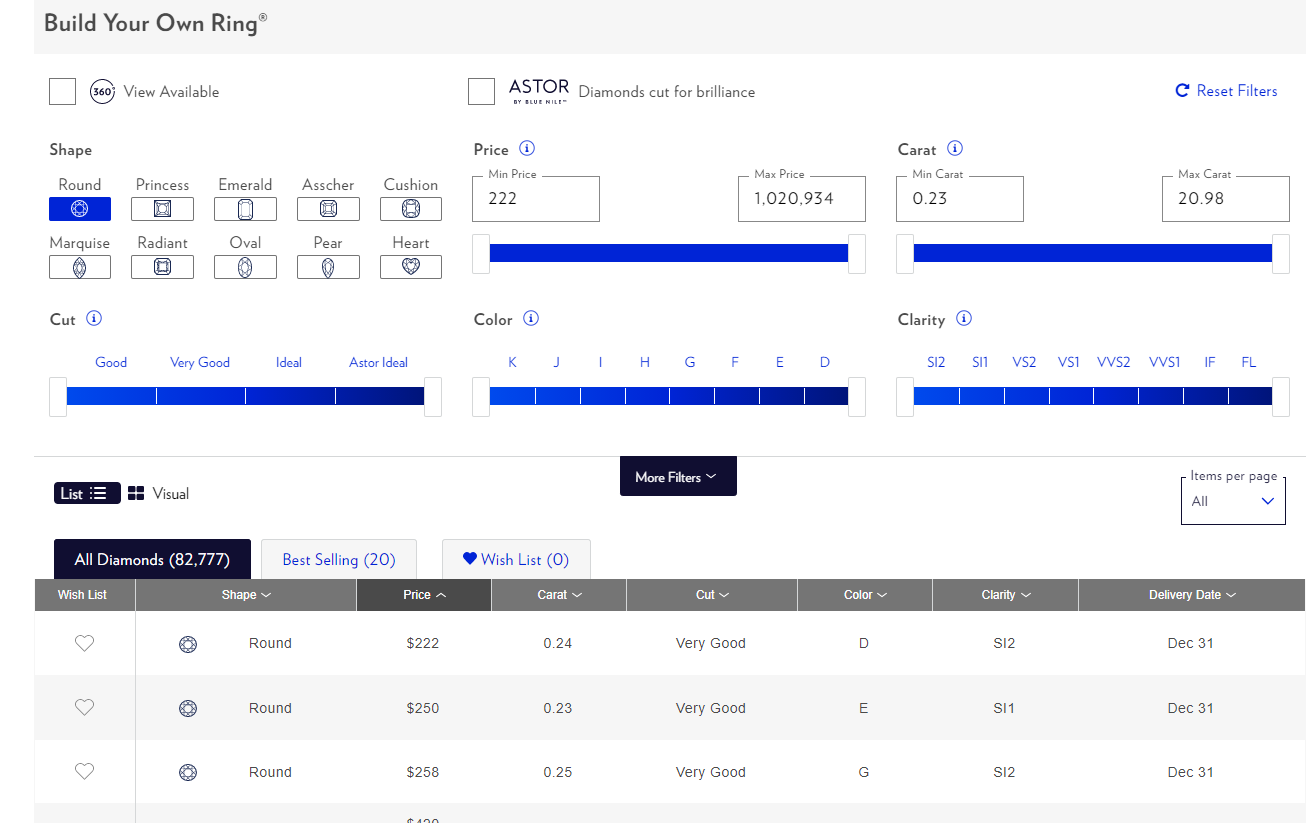Switch to Visual view
Screen dimensions: 1311x823
pyautogui.click(x=158, y=493)
